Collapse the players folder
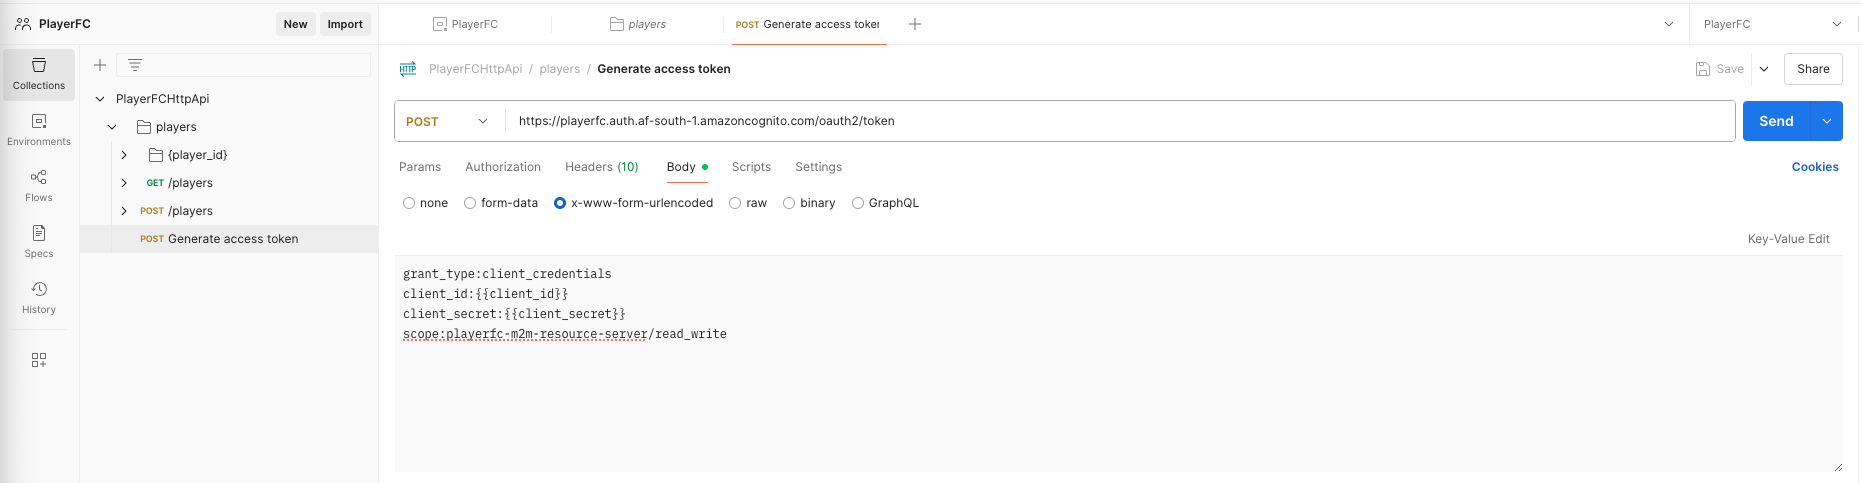1861x483 pixels. (x=112, y=127)
